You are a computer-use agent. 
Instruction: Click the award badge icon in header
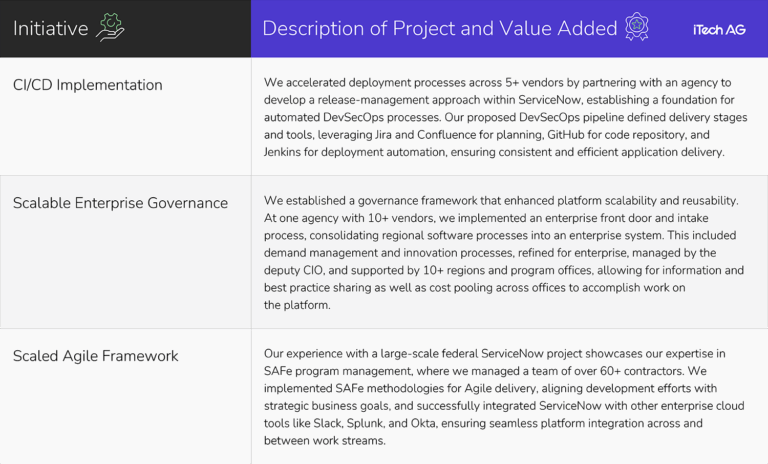pyautogui.click(x=637, y=27)
